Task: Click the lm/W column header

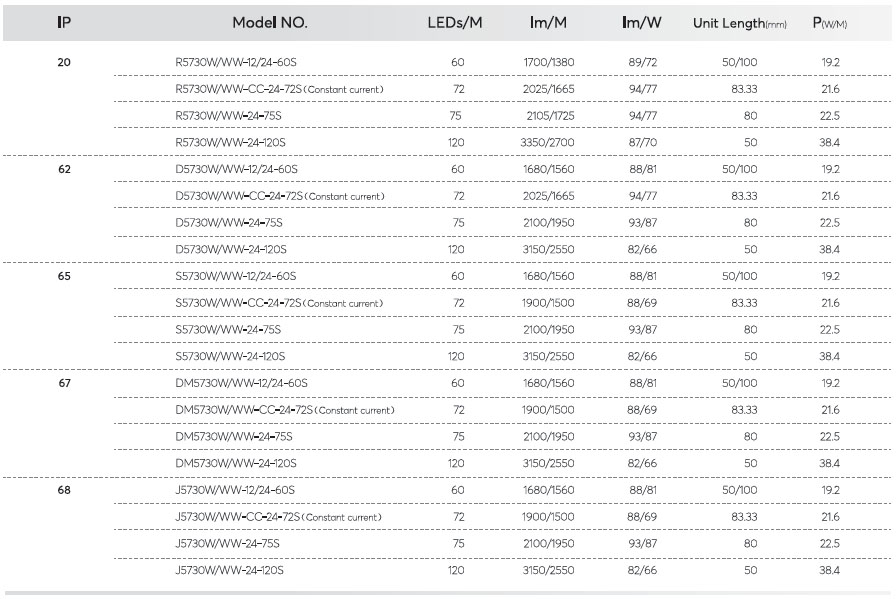Action: (x=642, y=23)
